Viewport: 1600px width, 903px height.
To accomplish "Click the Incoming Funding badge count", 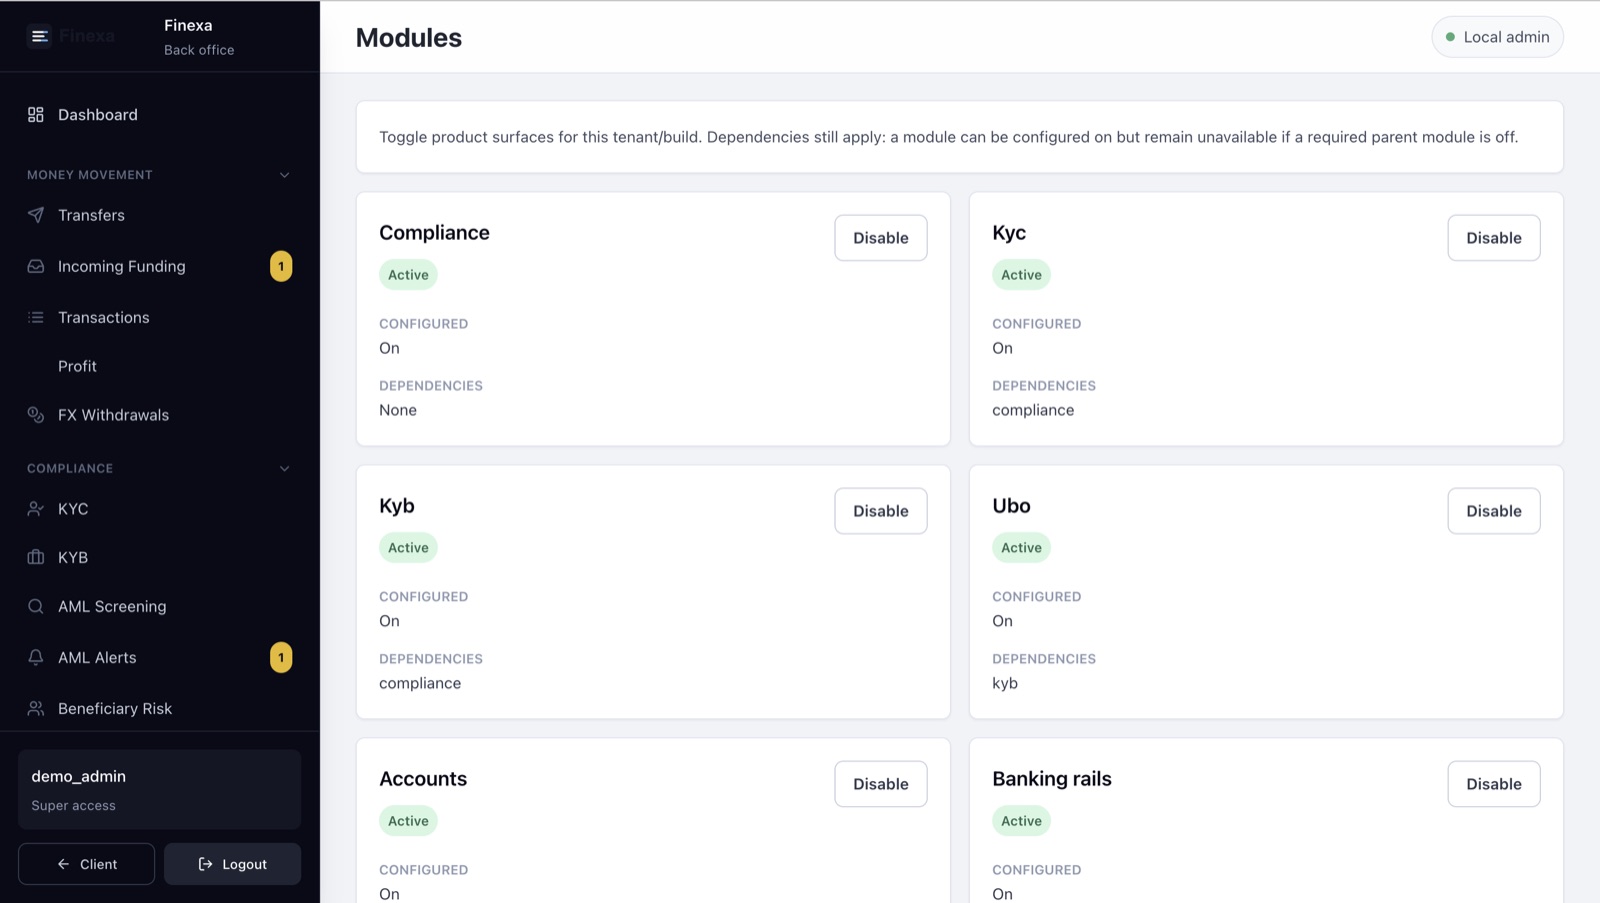I will click(281, 266).
